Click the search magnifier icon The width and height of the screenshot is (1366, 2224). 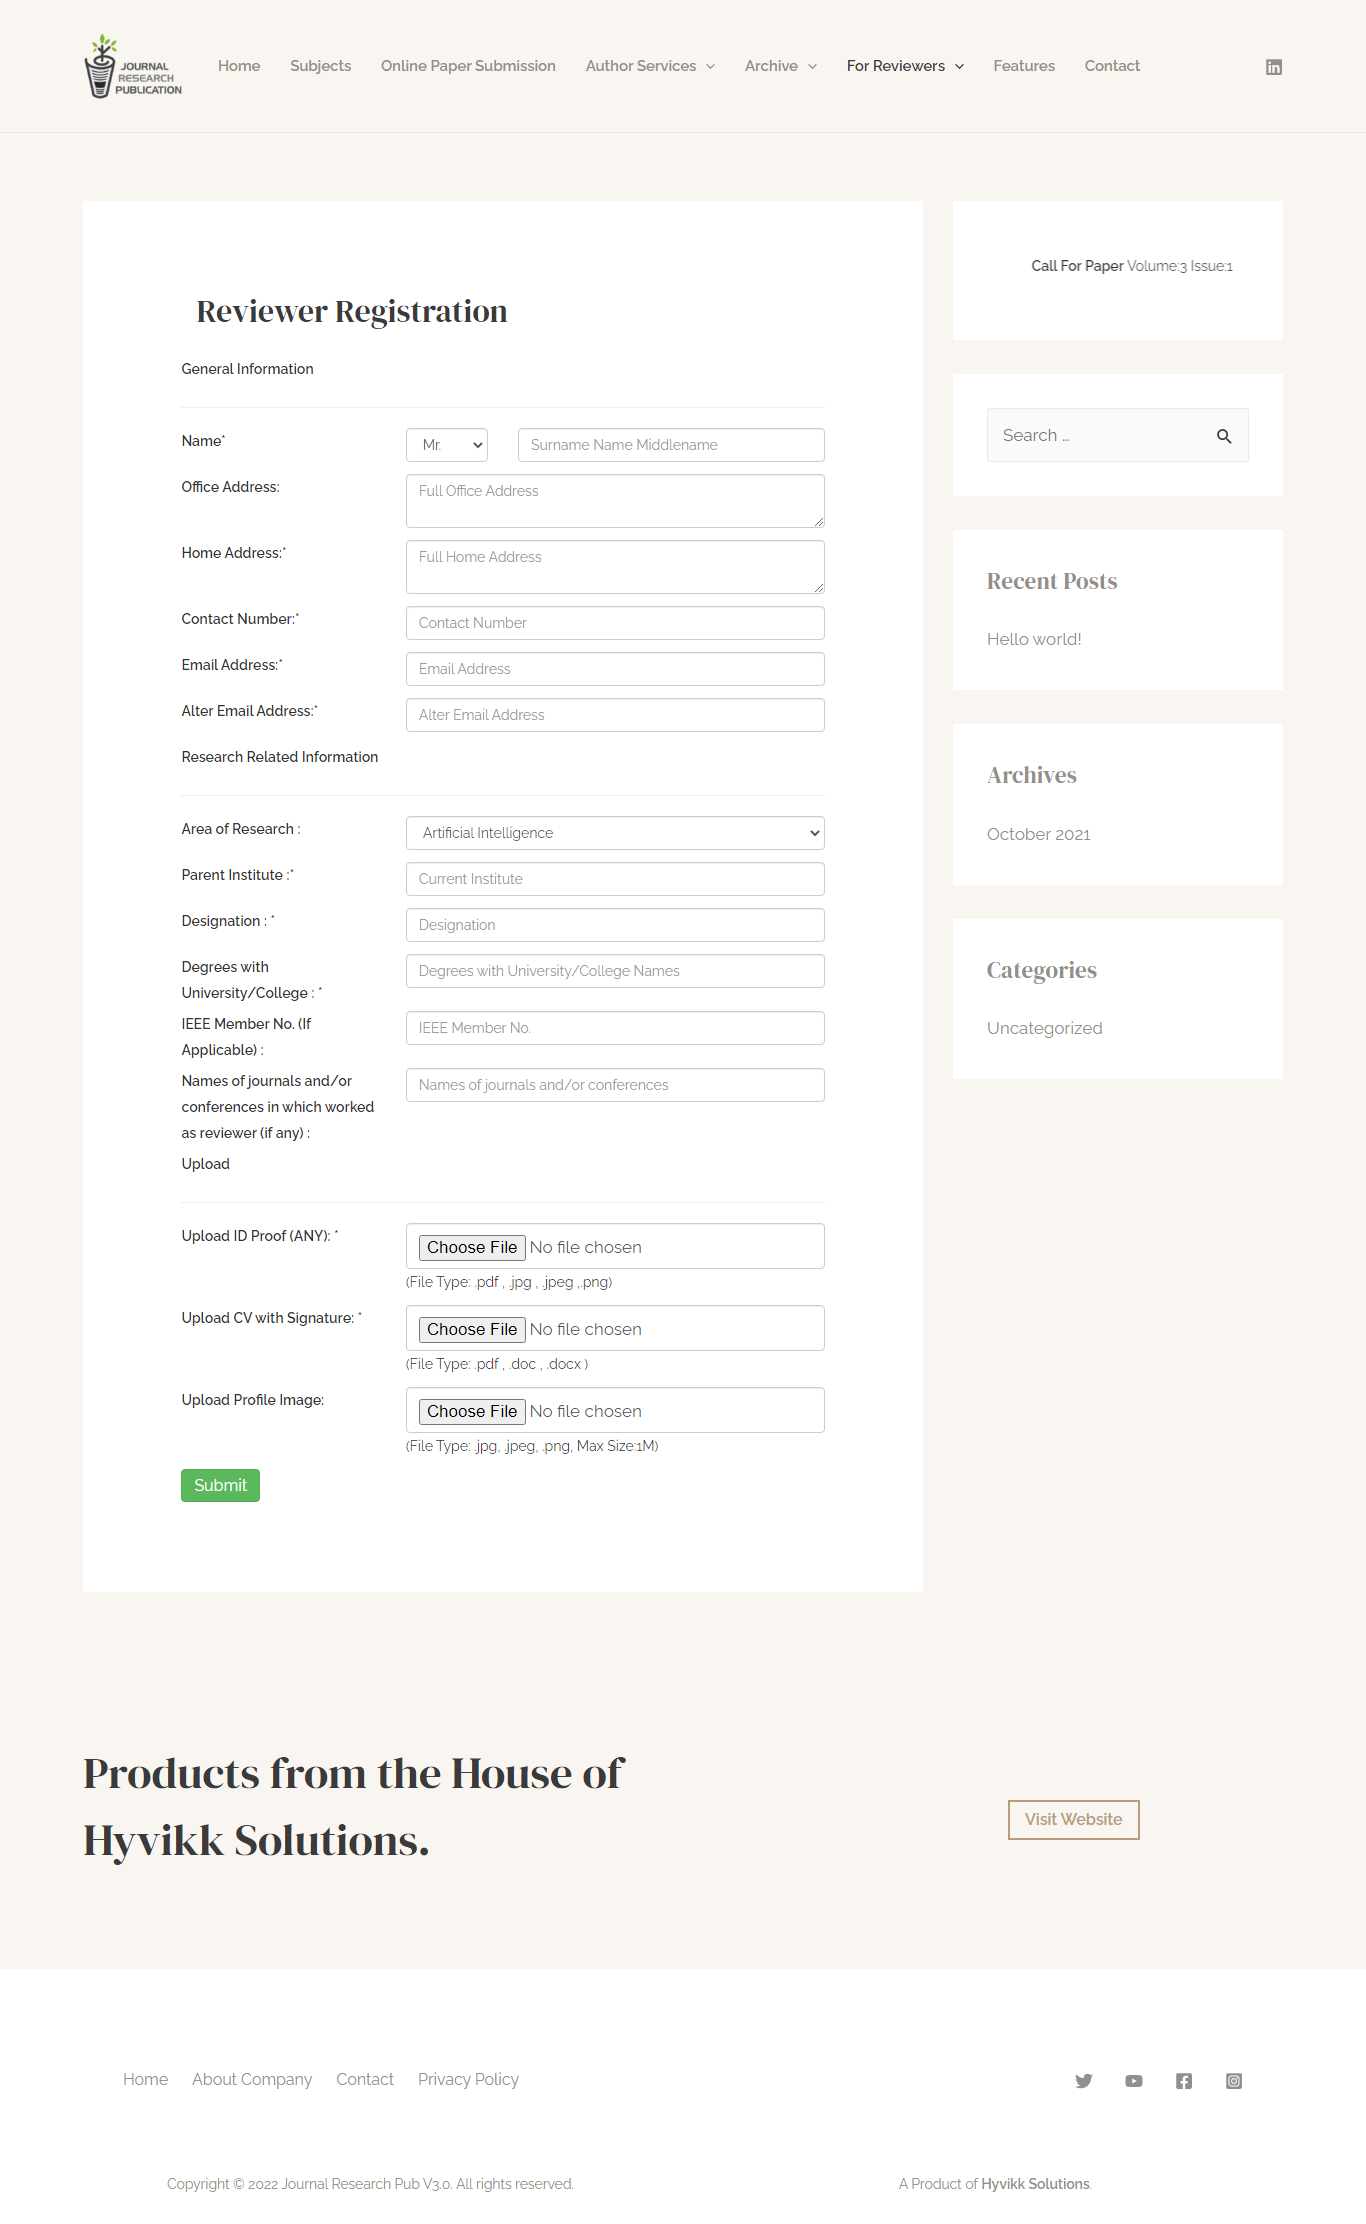click(x=1224, y=436)
